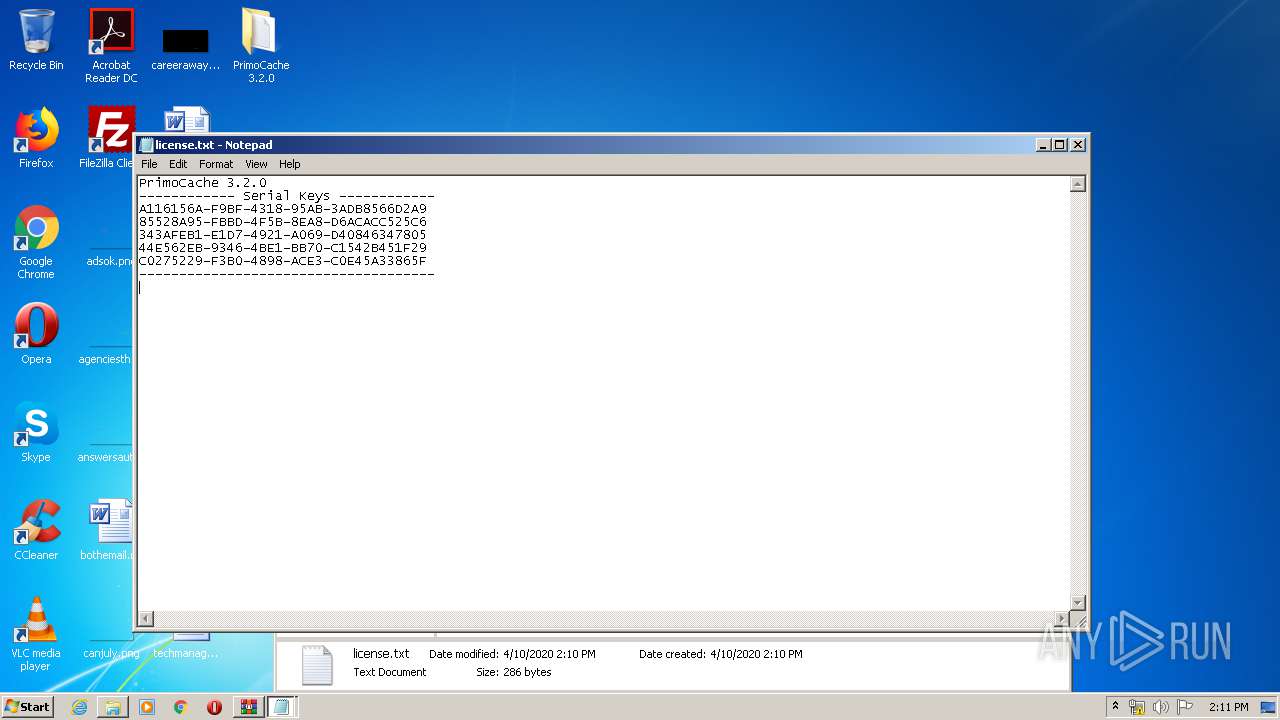Launch Skype from the desktop
Image resolution: width=1280 pixels, height=720 pixels.
[36, 432]
